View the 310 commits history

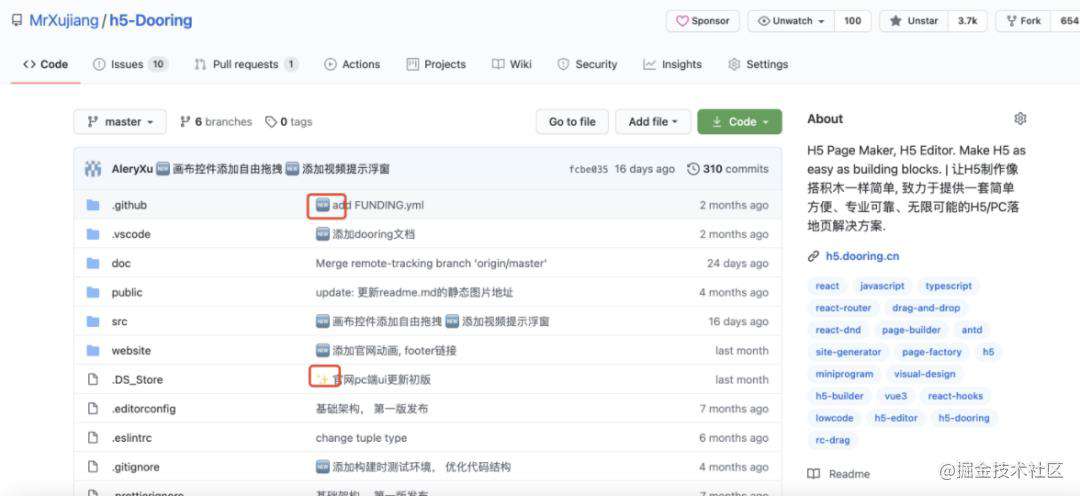click(728, 169)
